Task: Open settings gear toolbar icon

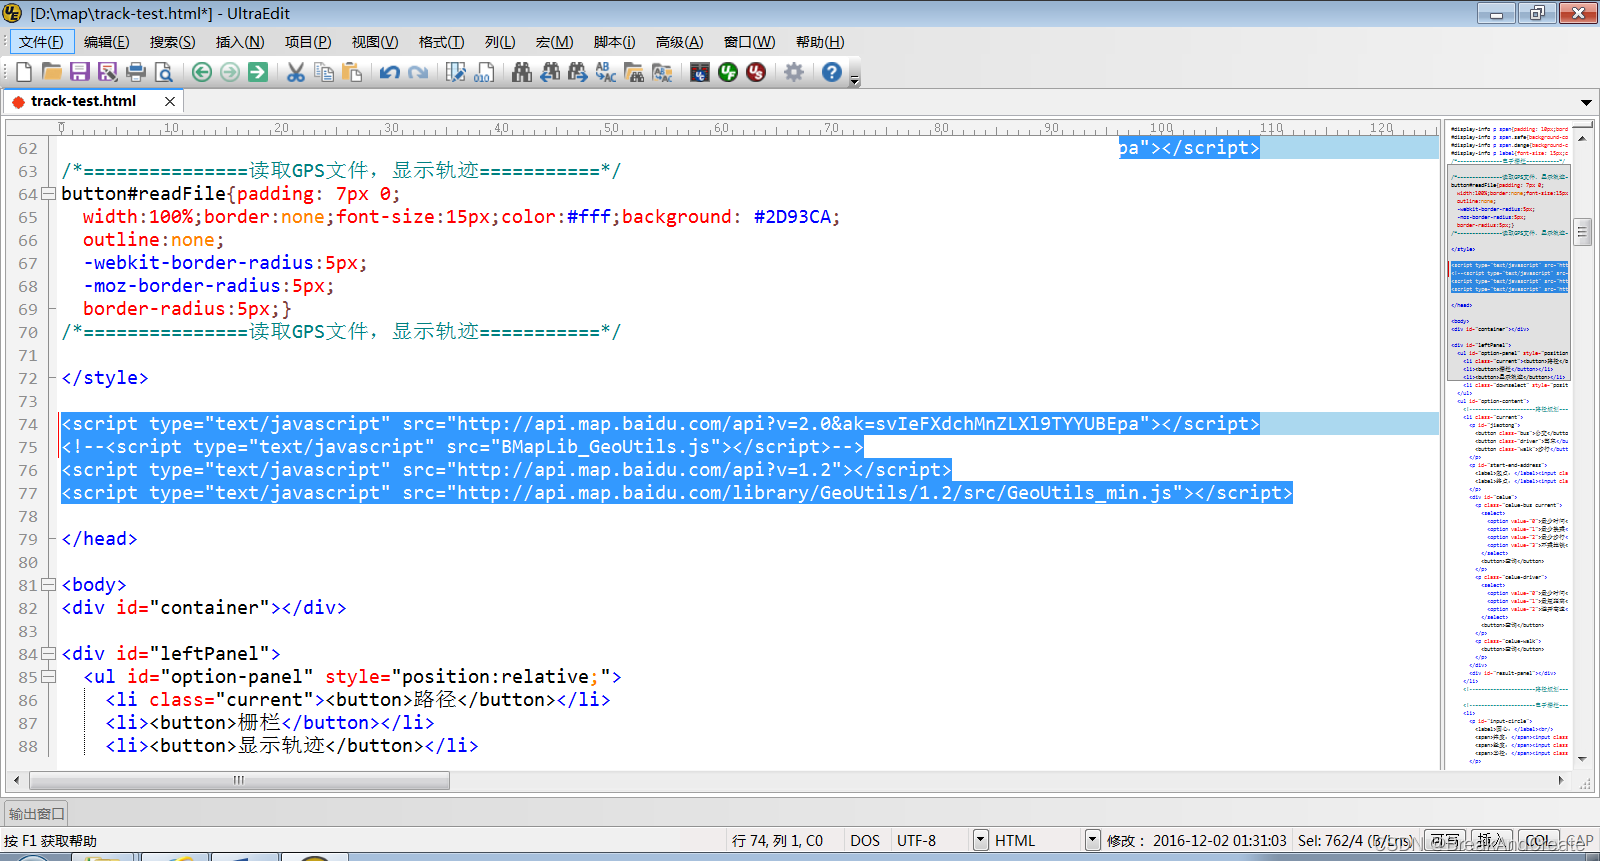Action: click(x=794, y=72)
